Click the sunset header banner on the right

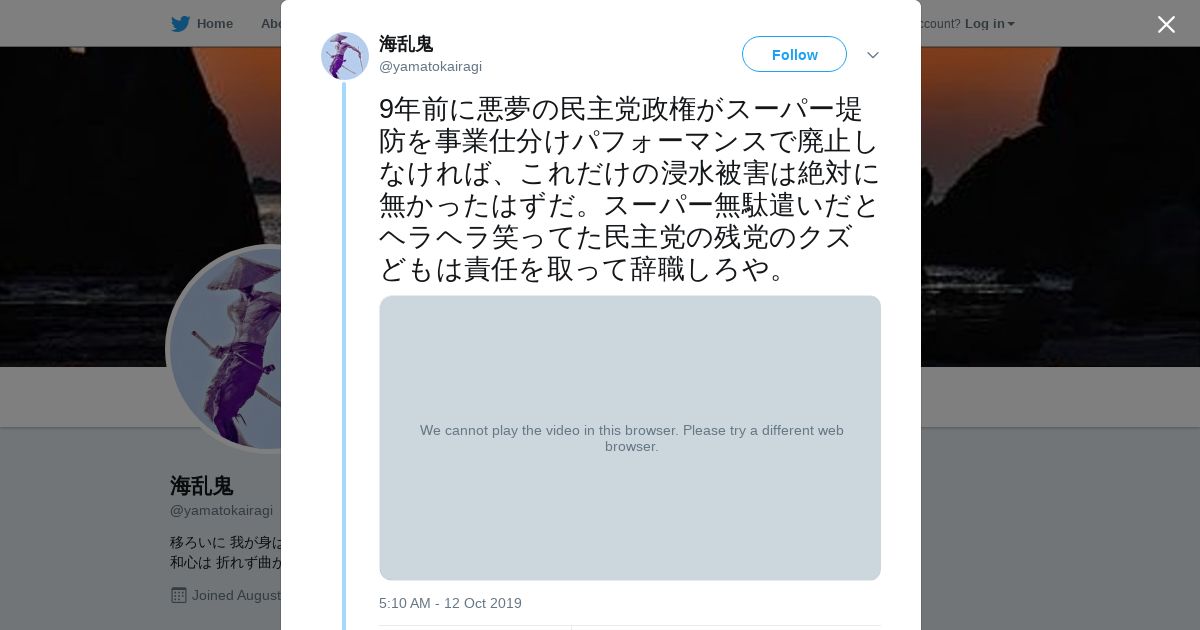pos(1060,200)
